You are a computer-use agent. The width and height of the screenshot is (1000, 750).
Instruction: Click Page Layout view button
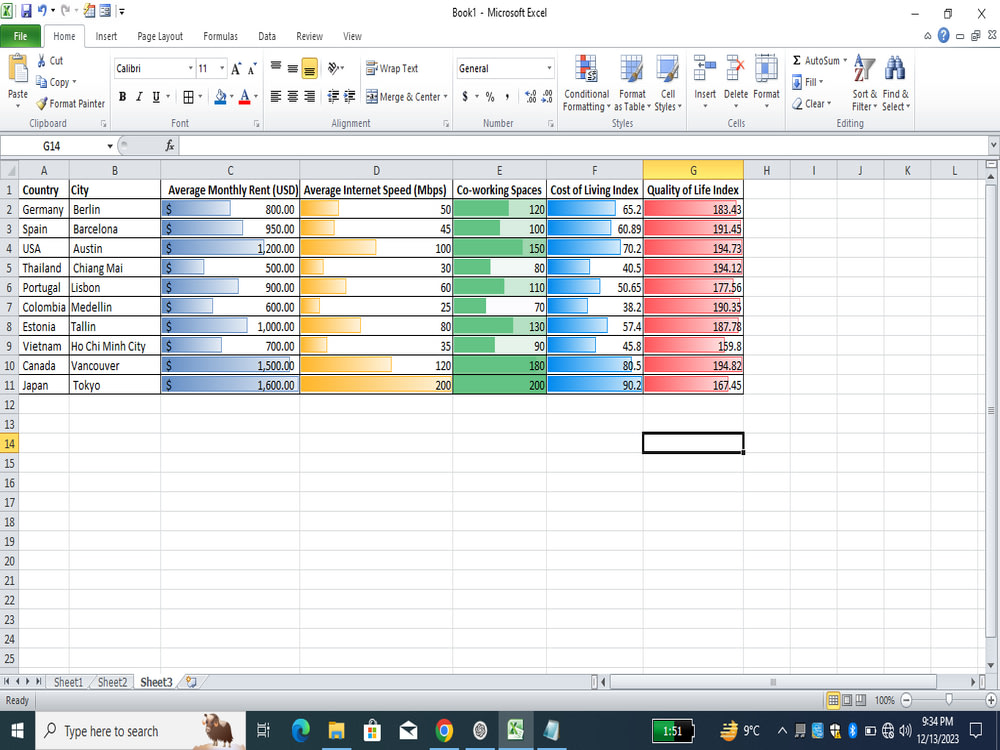coord(847,700)
